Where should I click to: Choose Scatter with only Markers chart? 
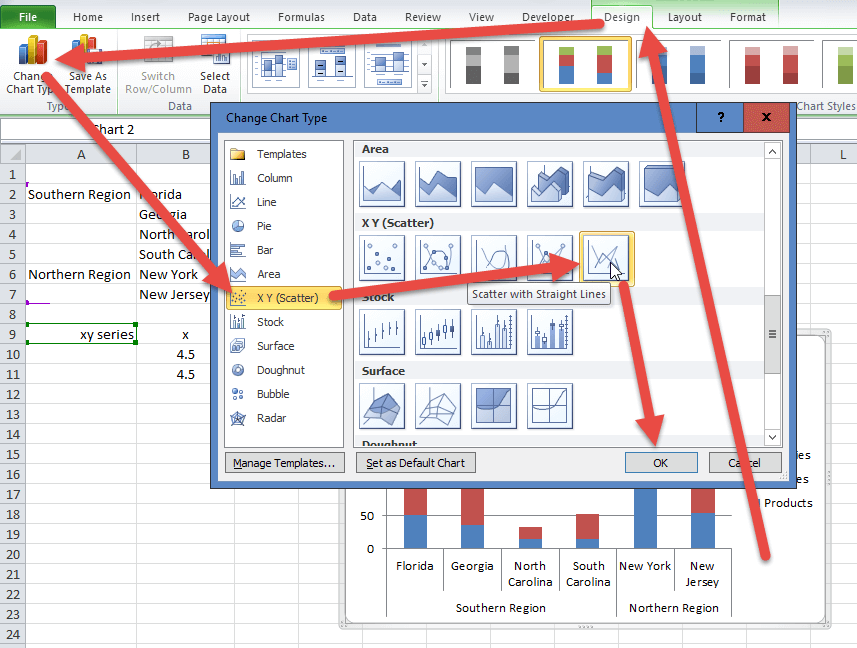click(x=382, y=258)
